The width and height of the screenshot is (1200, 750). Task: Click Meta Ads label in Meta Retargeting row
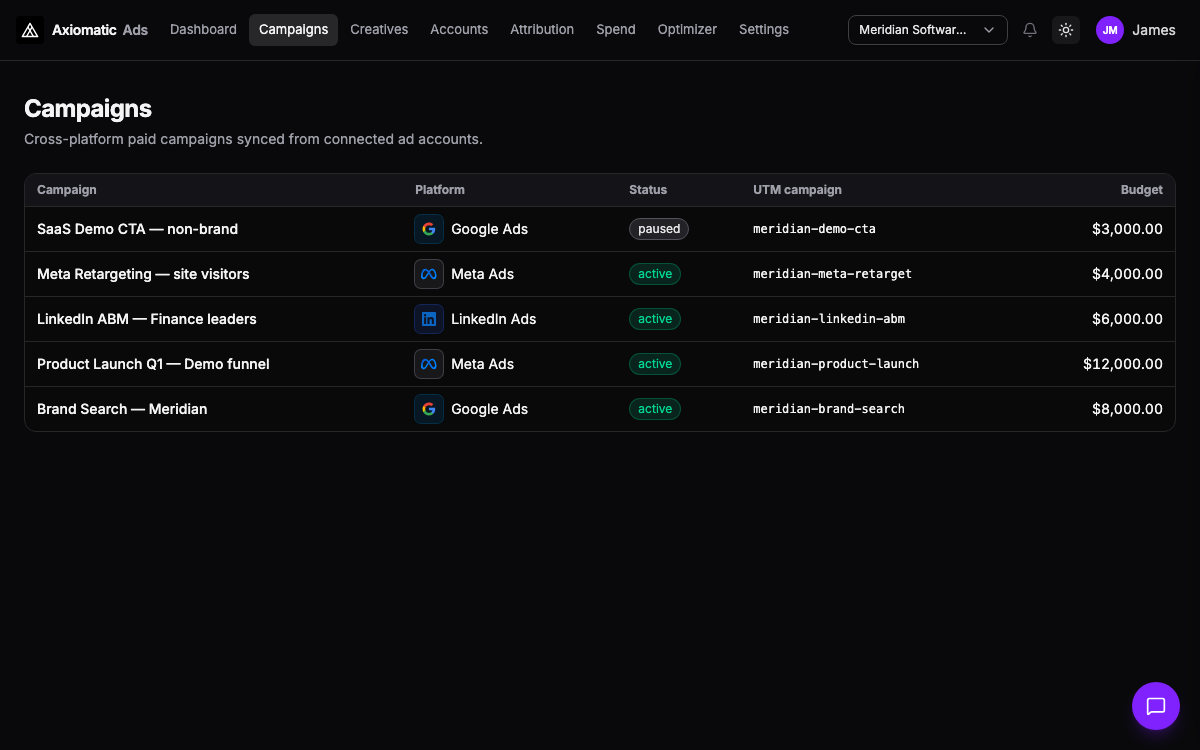click(x=483, y=274)
